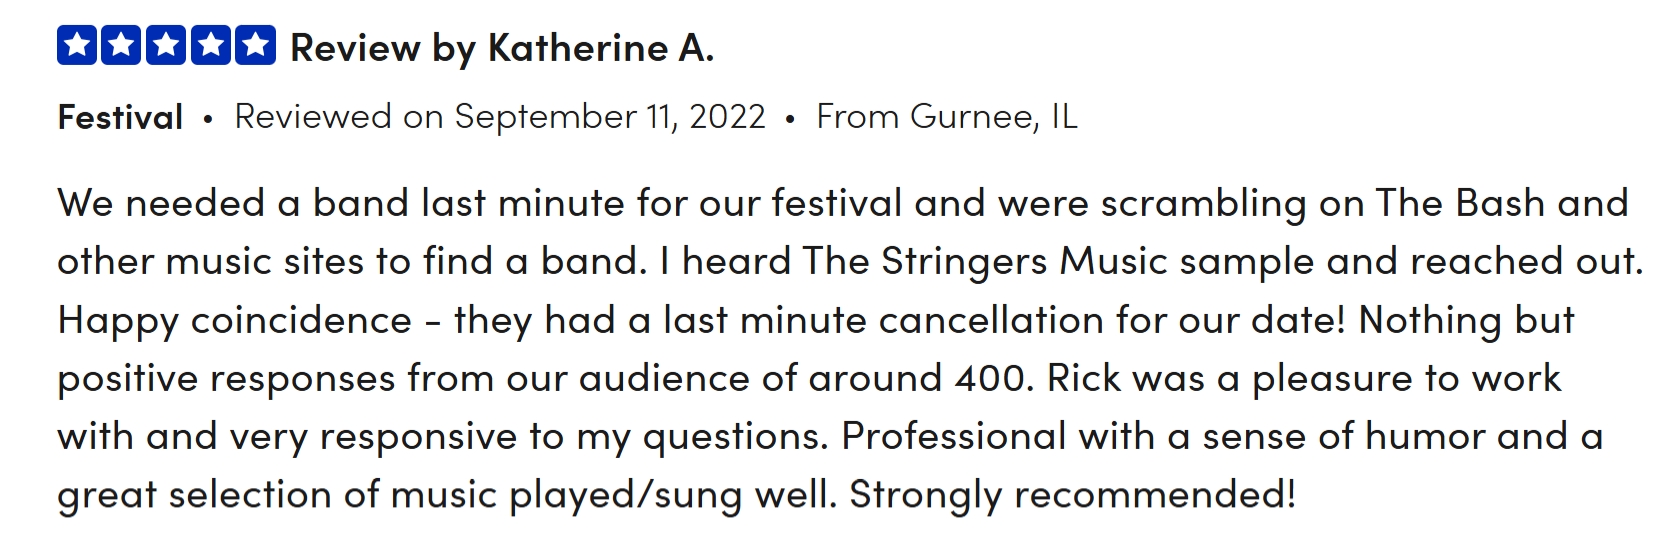Image resolution: width=1678 pixels, height=553 pixels.
Task: Click the fourth rating star
Action: [210, 46]
